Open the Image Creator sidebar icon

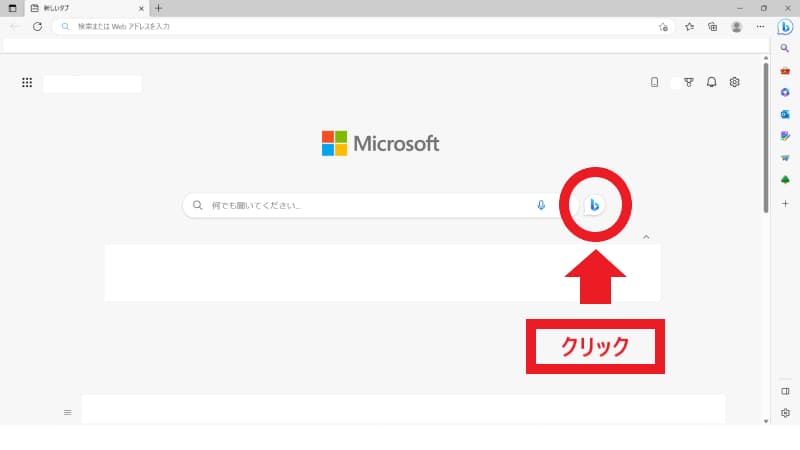click(x=785, y=136)
